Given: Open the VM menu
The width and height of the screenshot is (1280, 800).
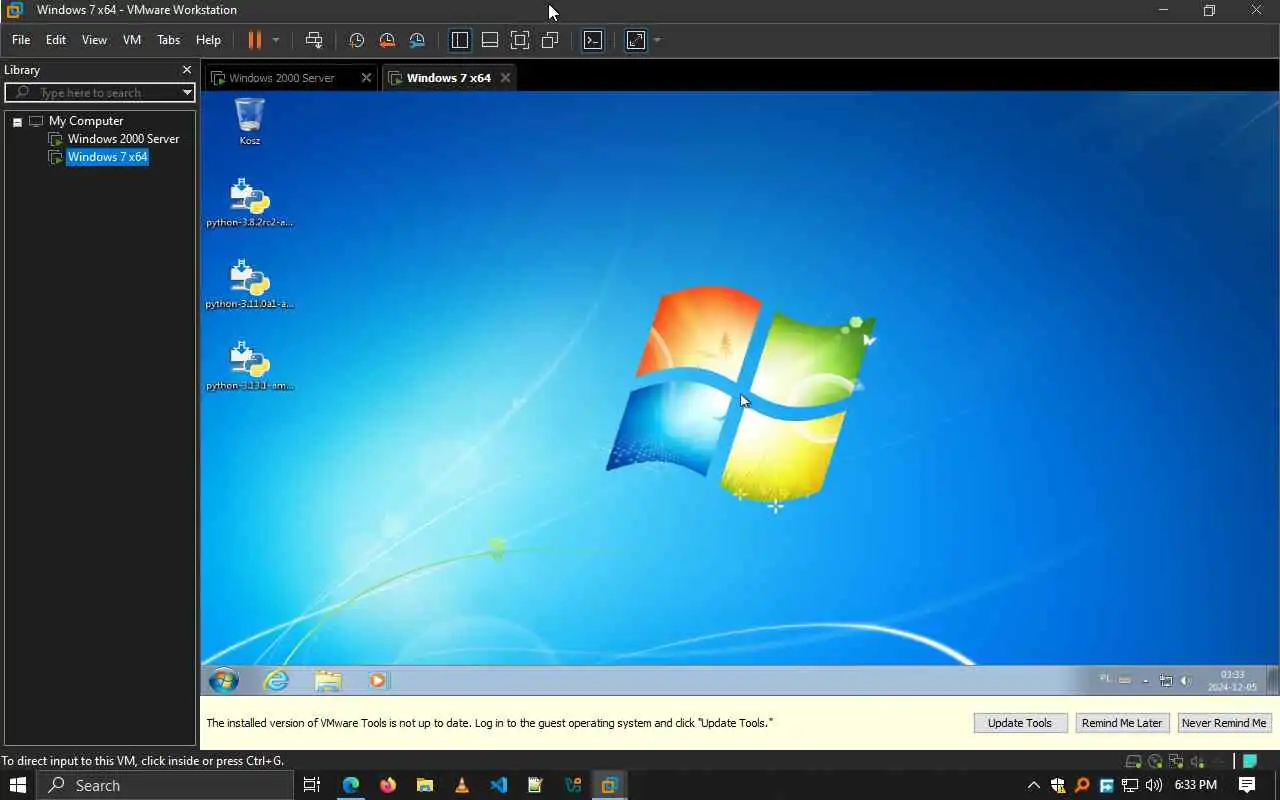Looking at the screenshot, I should tap(132, 40).
